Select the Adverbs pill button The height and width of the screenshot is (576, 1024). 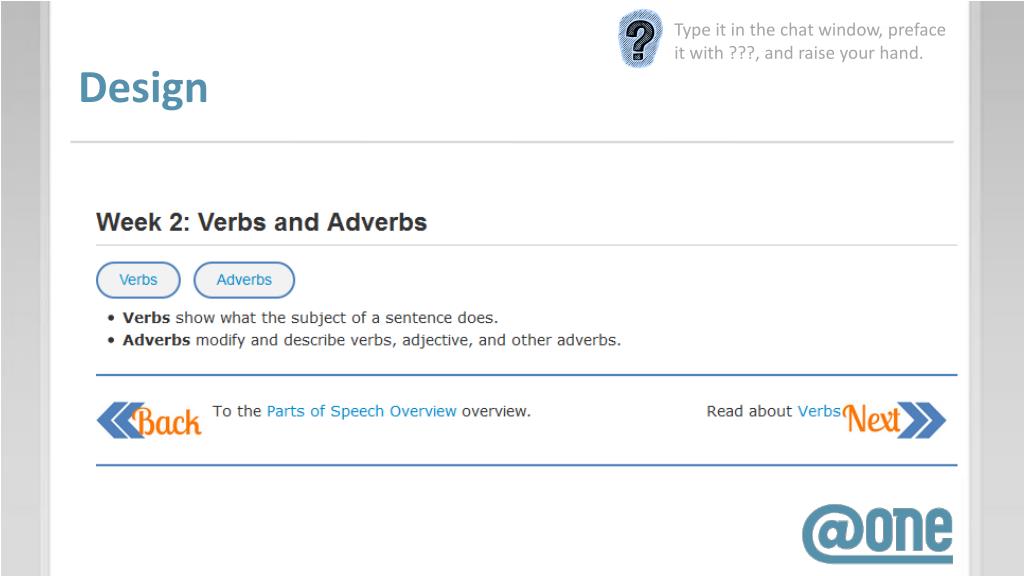pyautogui.click(x=244, y=280)
